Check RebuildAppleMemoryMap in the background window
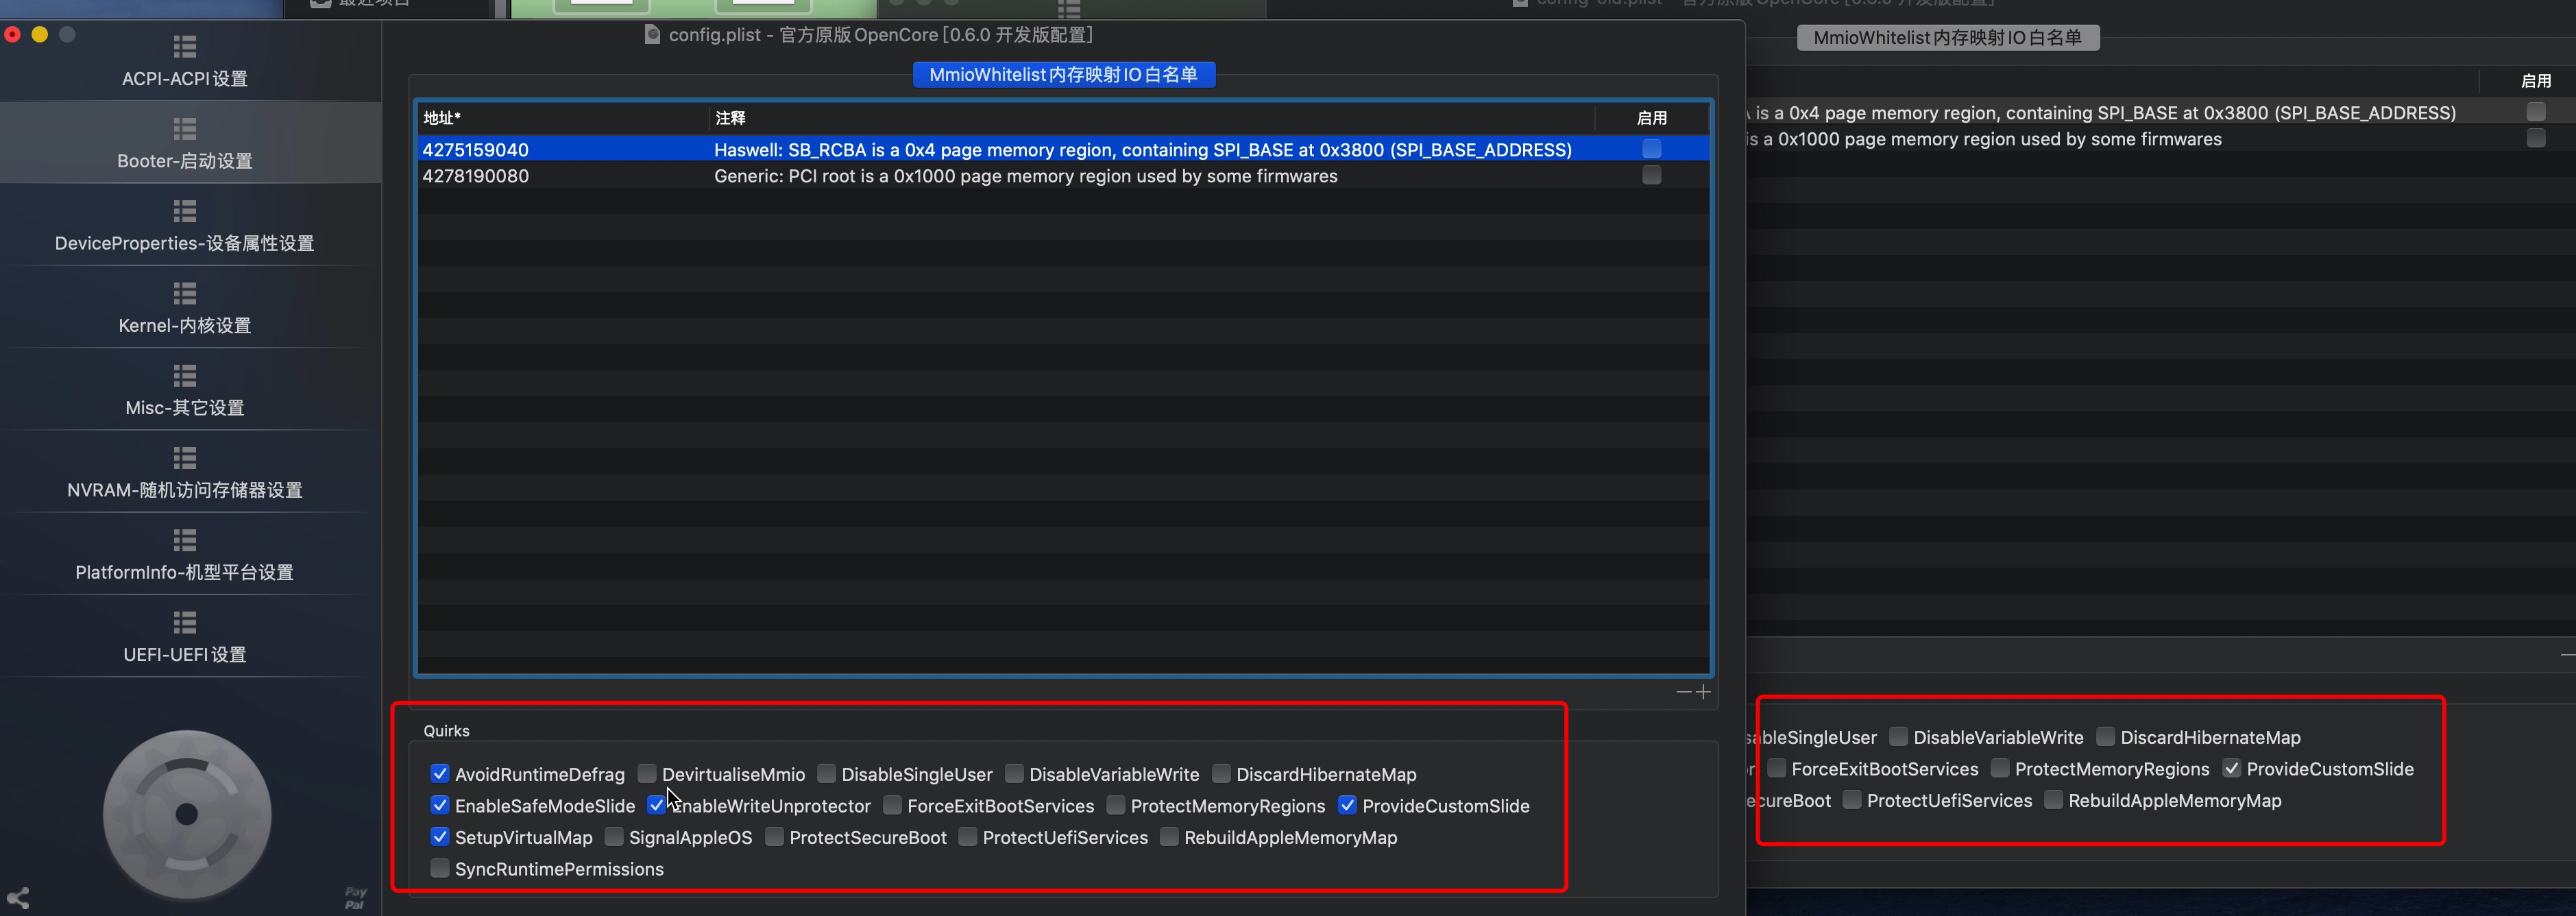The width and height of the screenshot is (2576, 916). click(x=2053, y=800)
